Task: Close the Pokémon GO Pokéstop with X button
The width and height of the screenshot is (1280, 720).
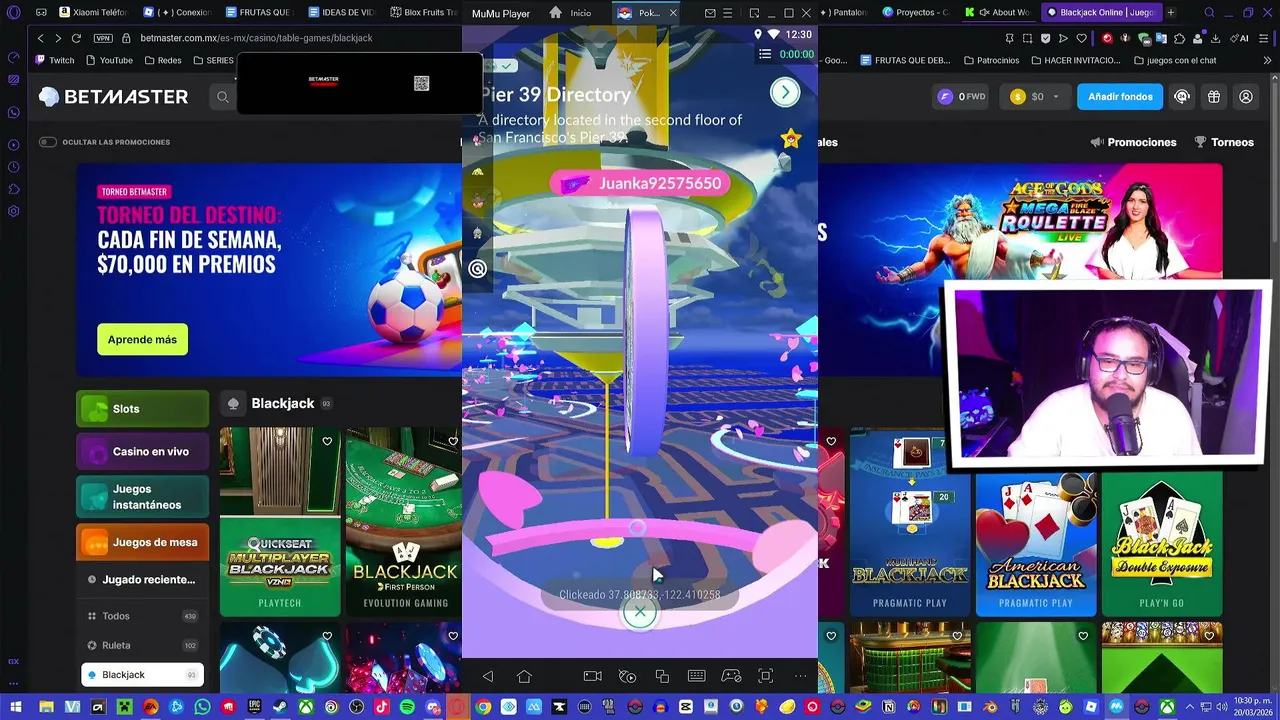Action: coord(640,612)
